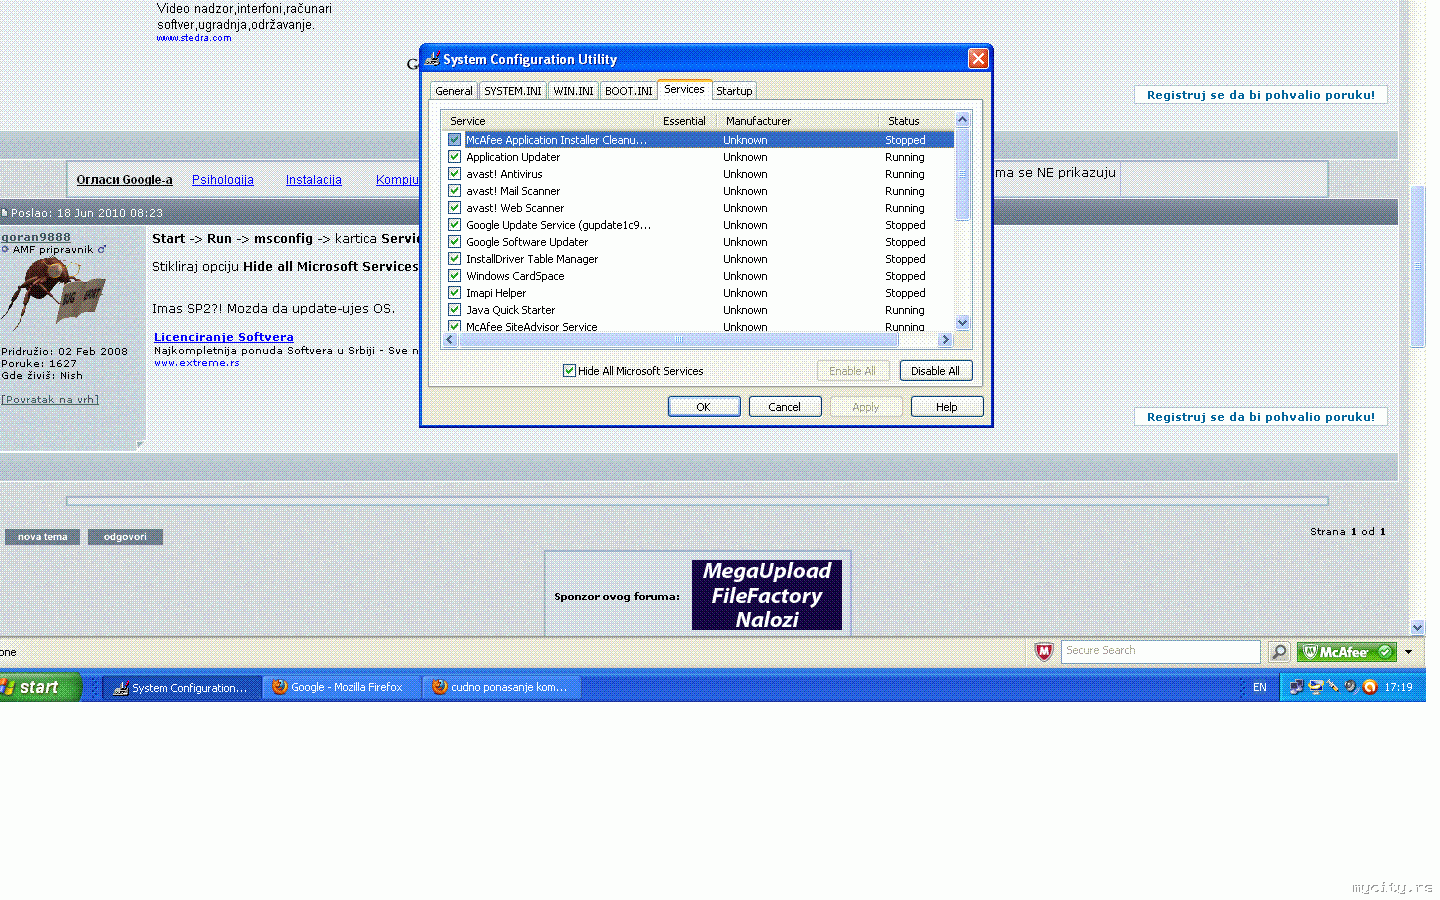Open the network computers icon in system tray
The width and height of the screenshot is (1440, 900).
pos(1296,687)
